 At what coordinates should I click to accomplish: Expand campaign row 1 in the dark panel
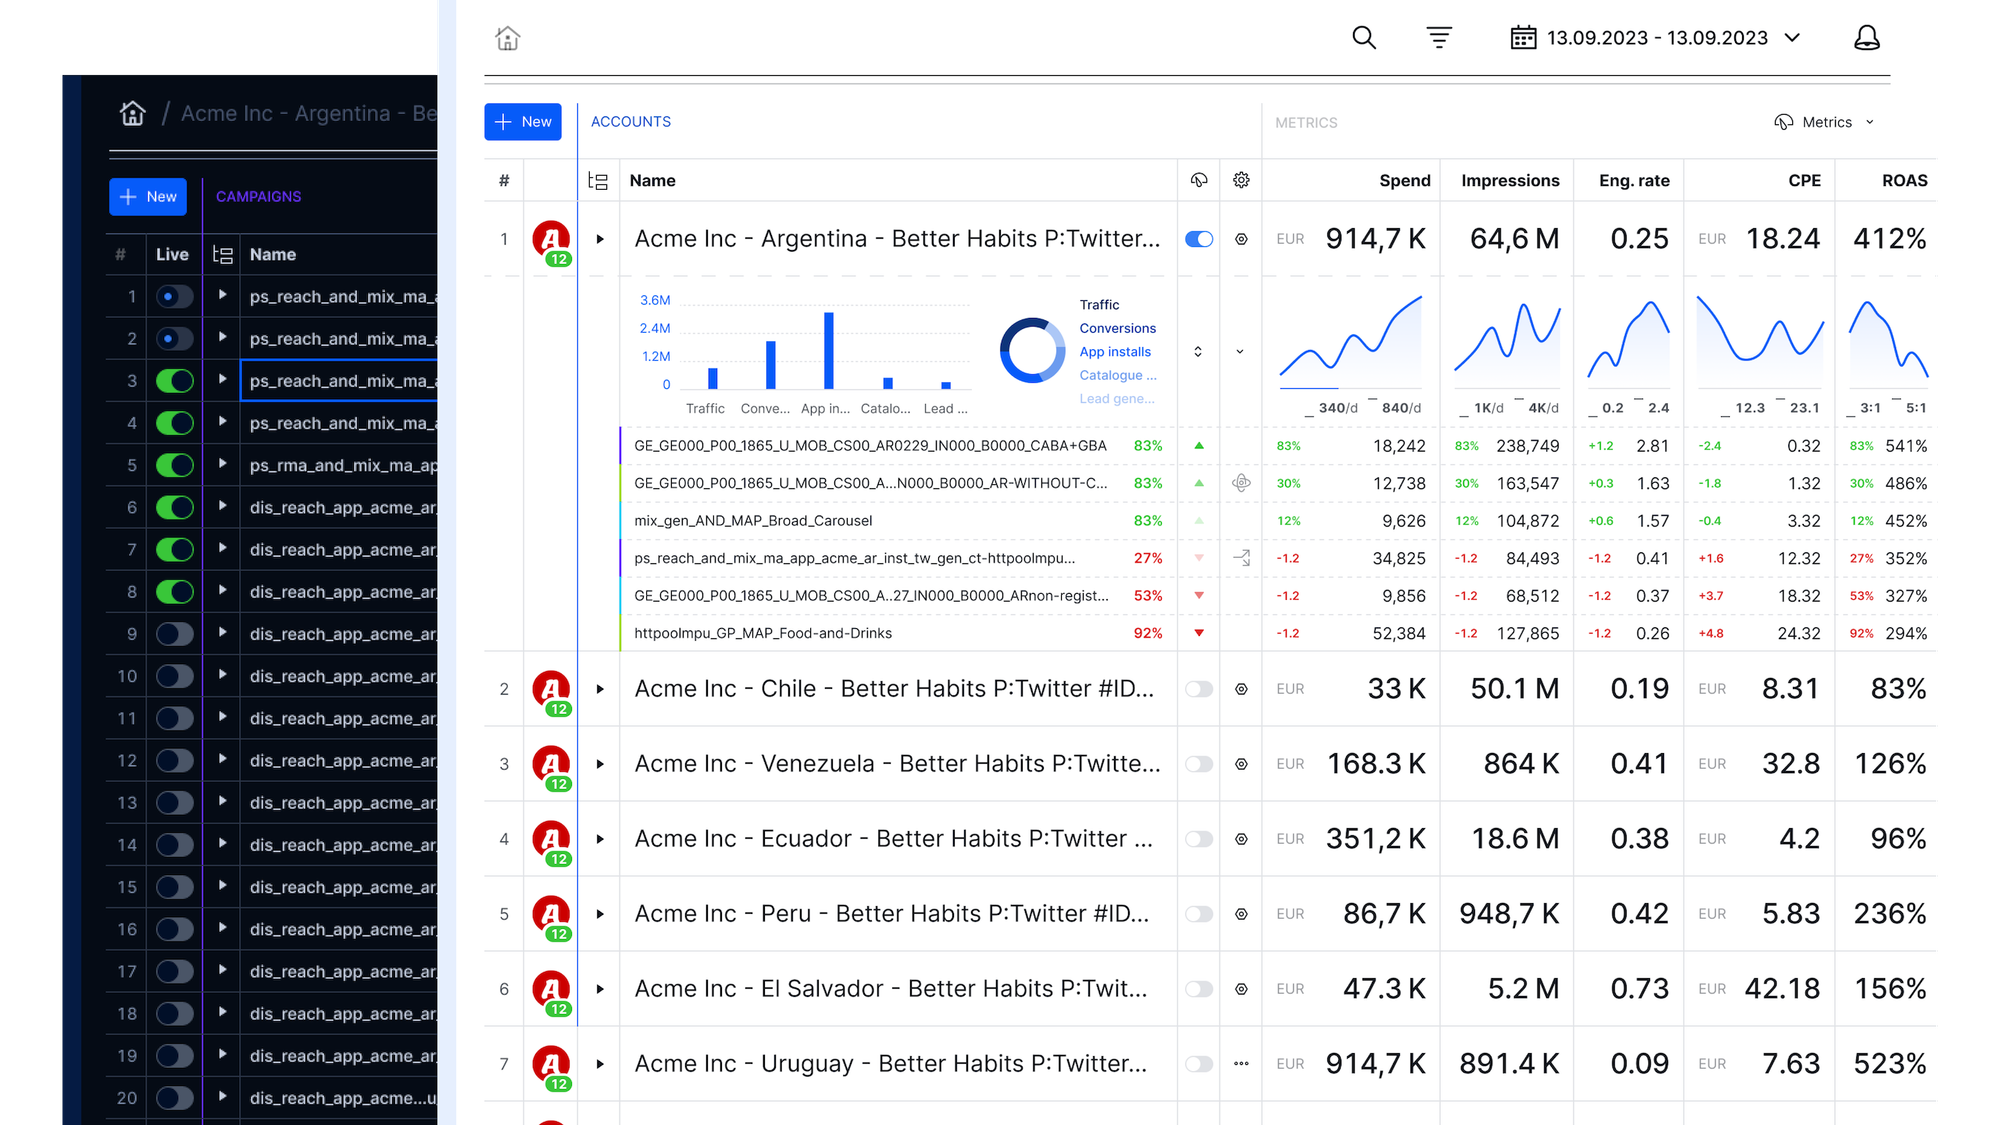pos(222,296)
